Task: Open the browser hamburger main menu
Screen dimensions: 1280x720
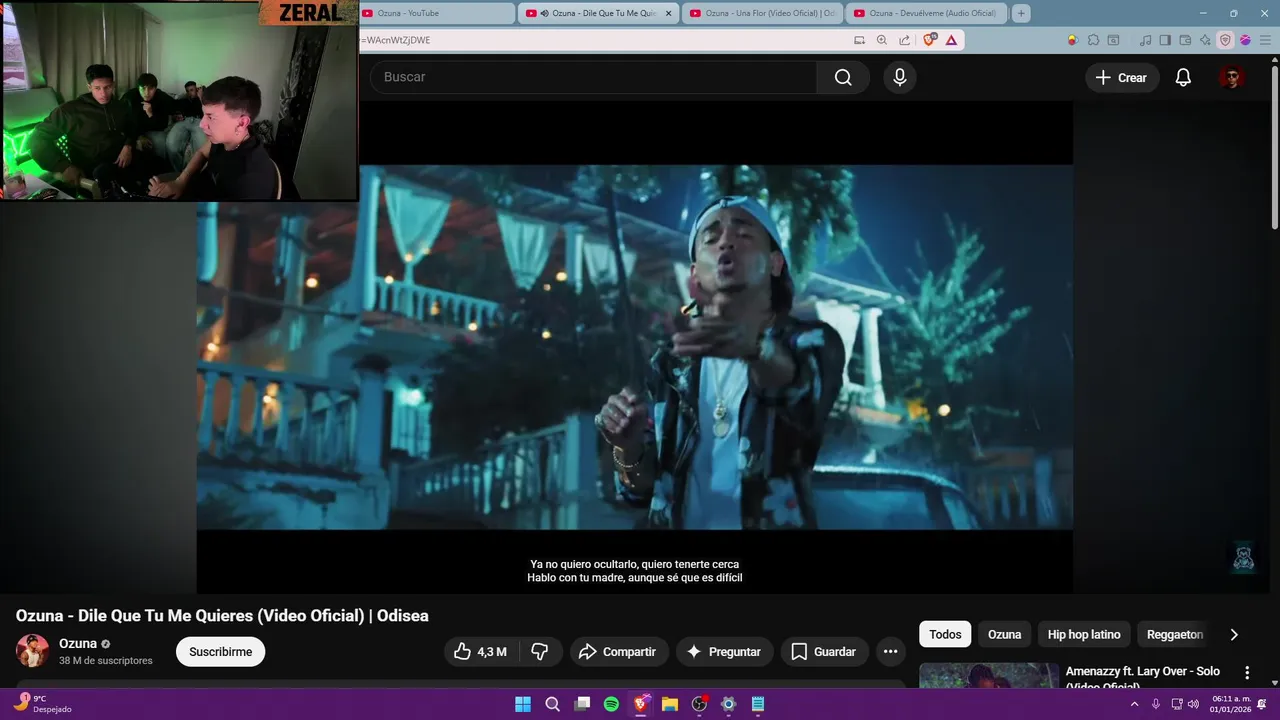Action: (1265, 40)
